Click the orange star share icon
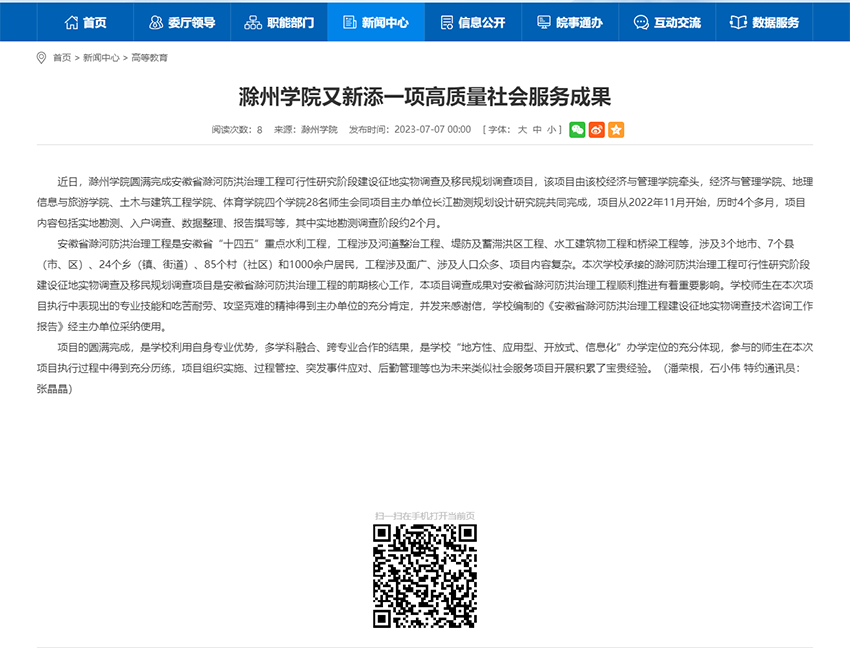The width and height of the screenshot is (850, 648). 616,130
